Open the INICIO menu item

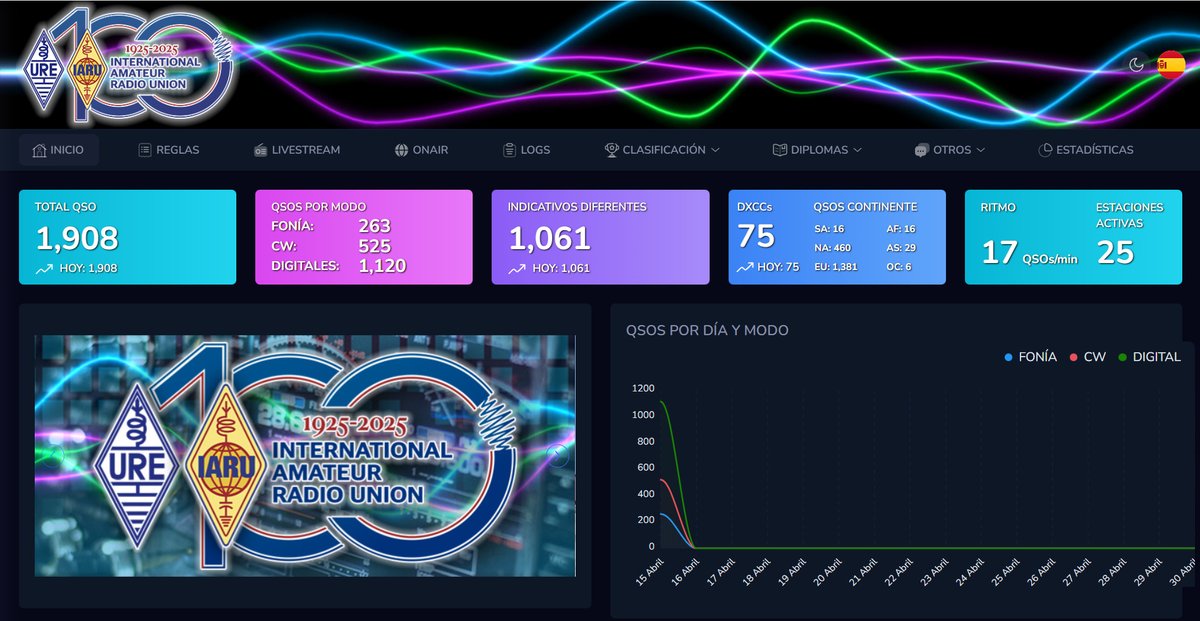tap(58, 150)
